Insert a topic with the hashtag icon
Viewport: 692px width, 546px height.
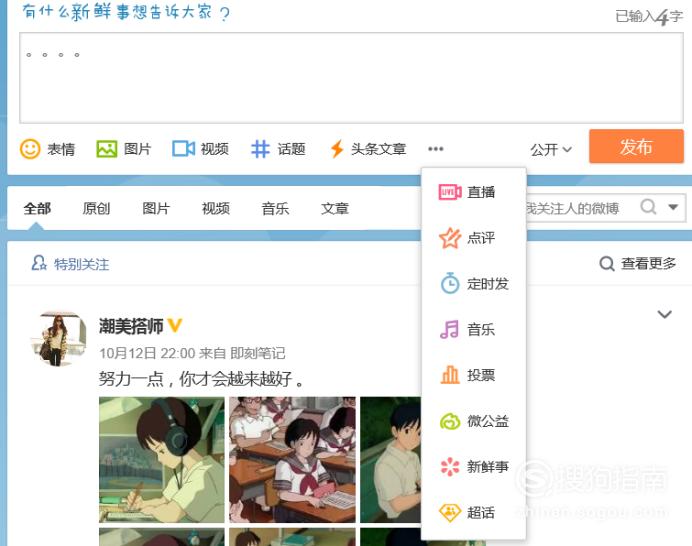tap(260, 149)
